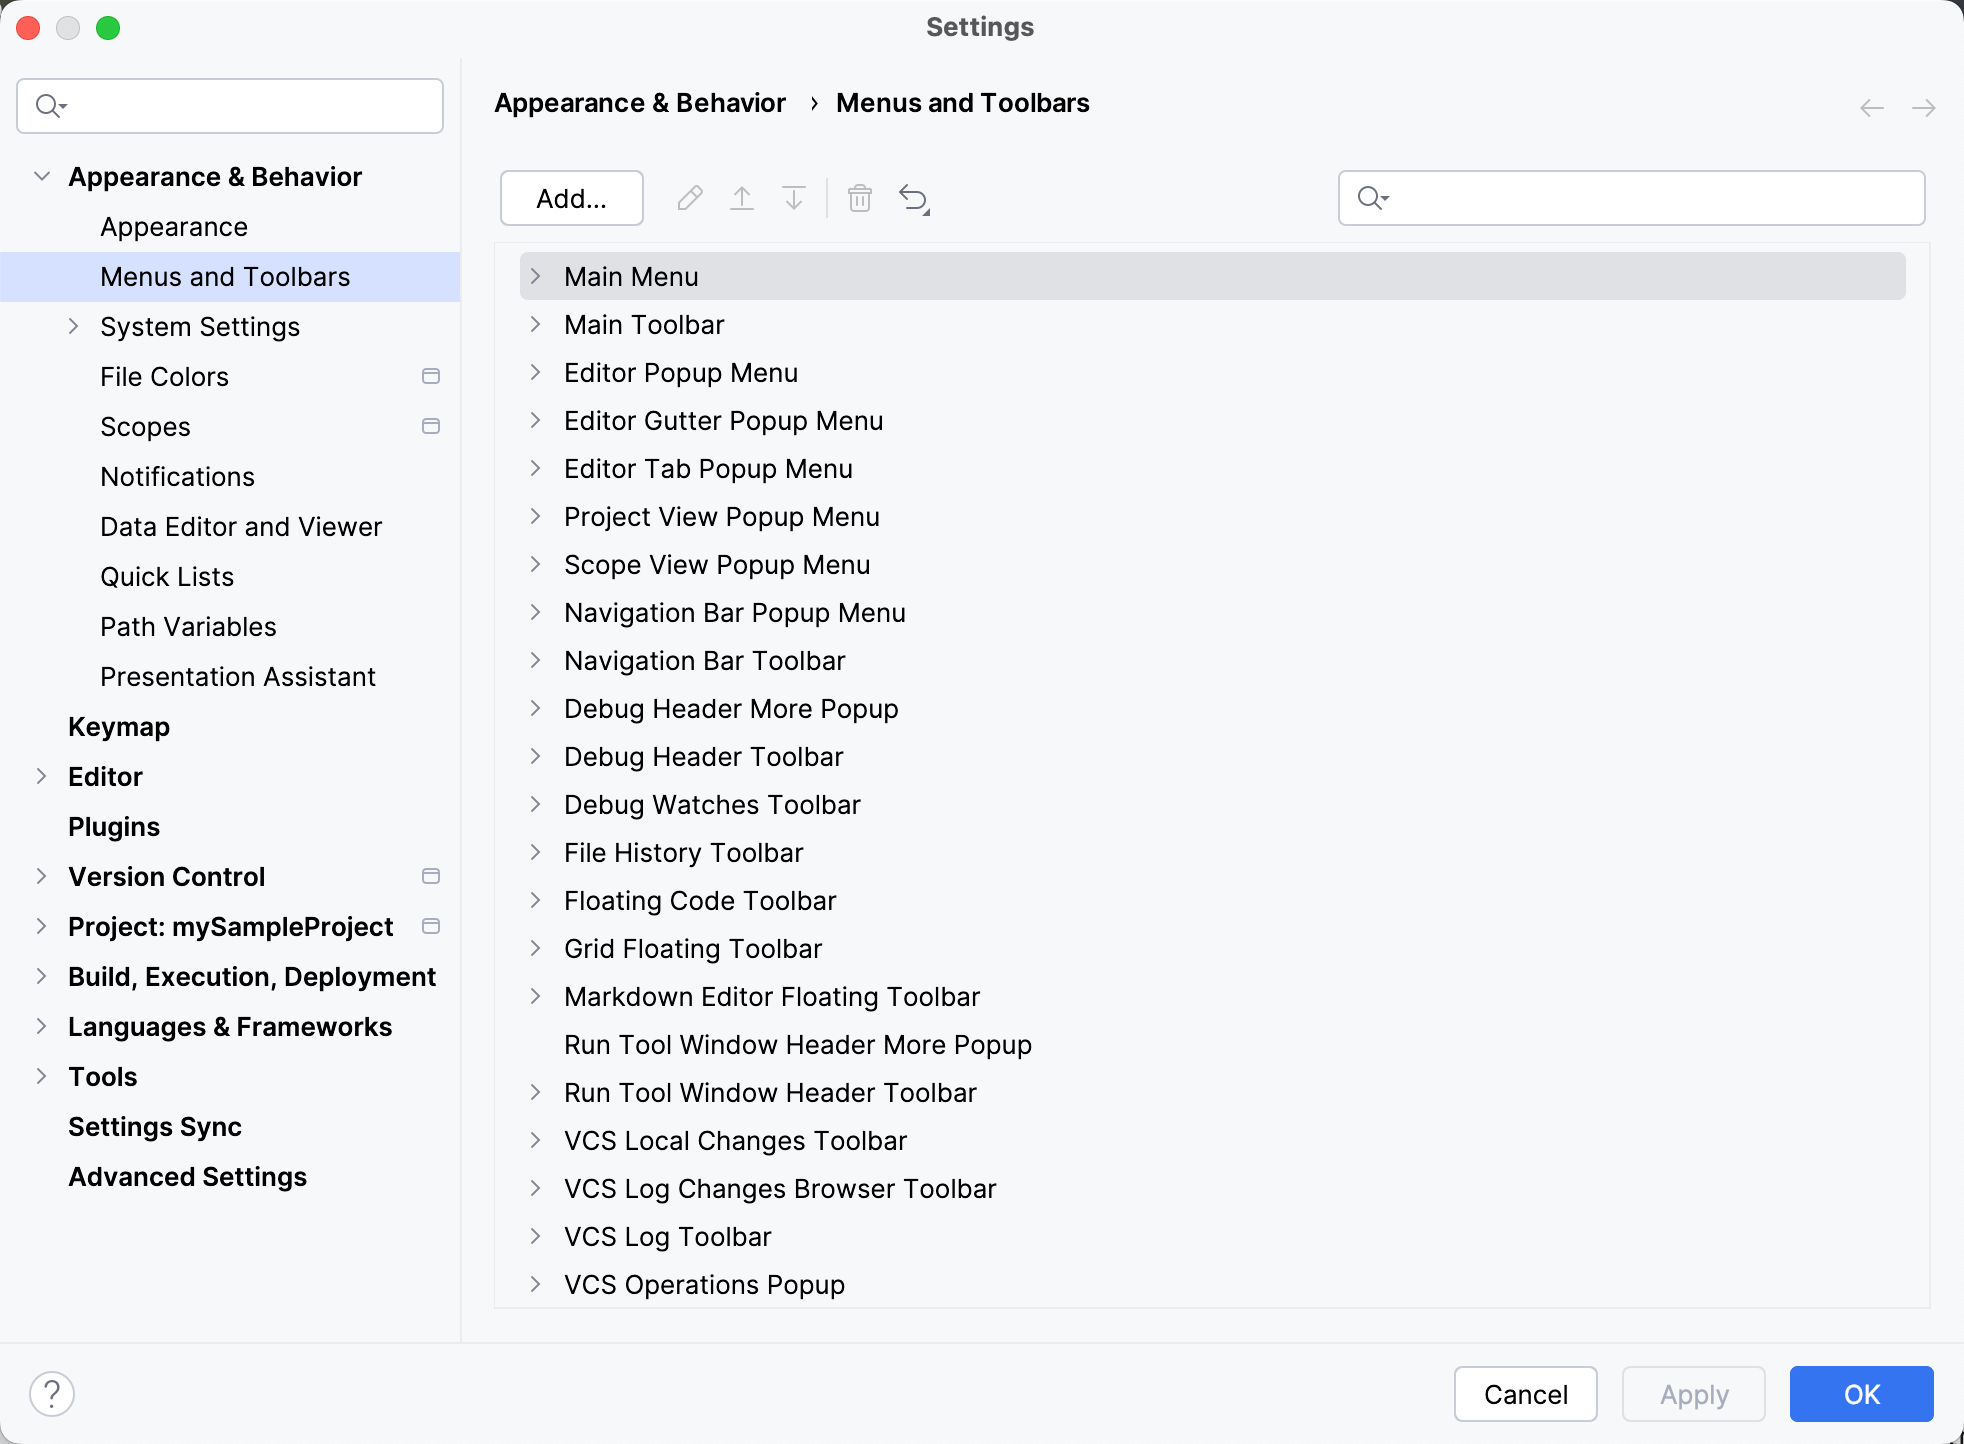
Task: Expand the Main Menu tree item
Action: [x=535, y=276]
